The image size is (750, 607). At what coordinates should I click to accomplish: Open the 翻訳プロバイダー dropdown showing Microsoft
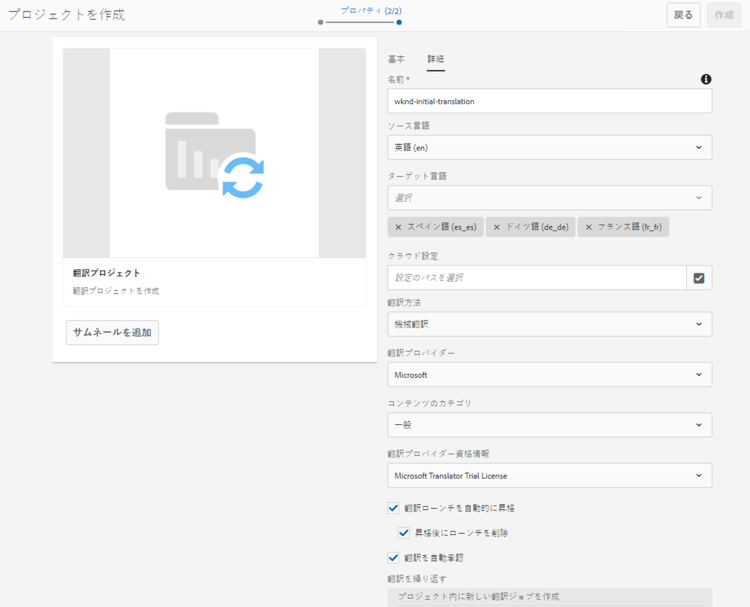point(550,375)
